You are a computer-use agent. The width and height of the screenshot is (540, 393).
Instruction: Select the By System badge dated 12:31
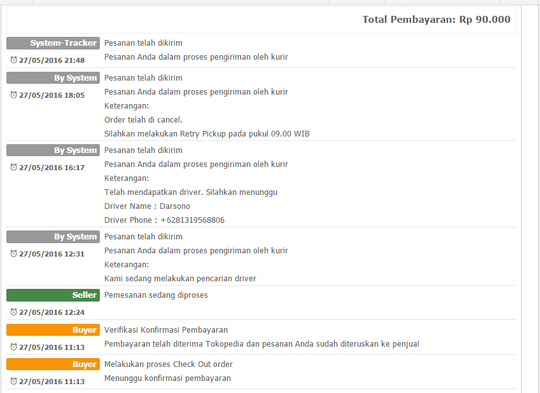pyautogui.click(x=53, y=237)
